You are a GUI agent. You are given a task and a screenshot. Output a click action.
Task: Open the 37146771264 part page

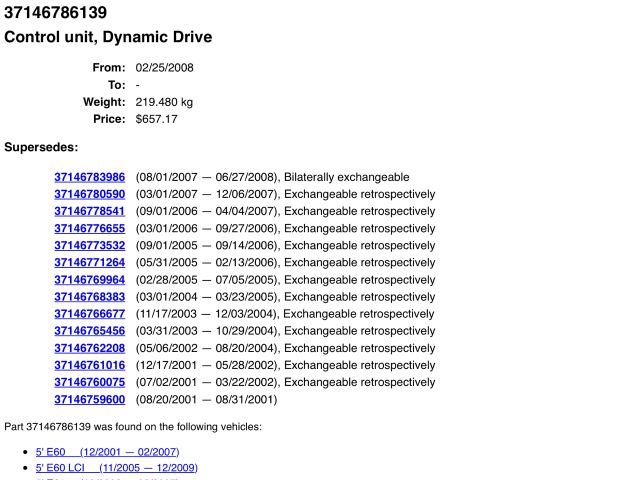[x=90, y=262]
